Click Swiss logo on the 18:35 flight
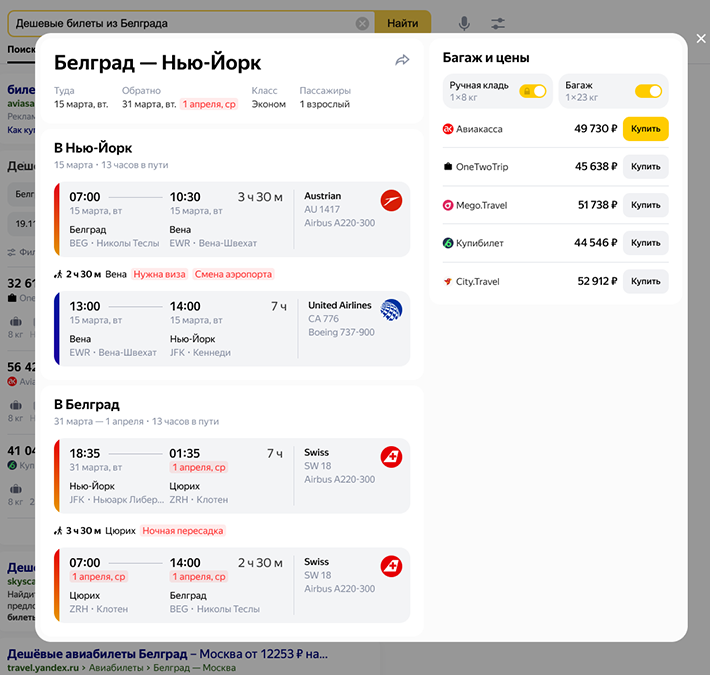Viewport: 710px width, 675px height. [391, 457]
